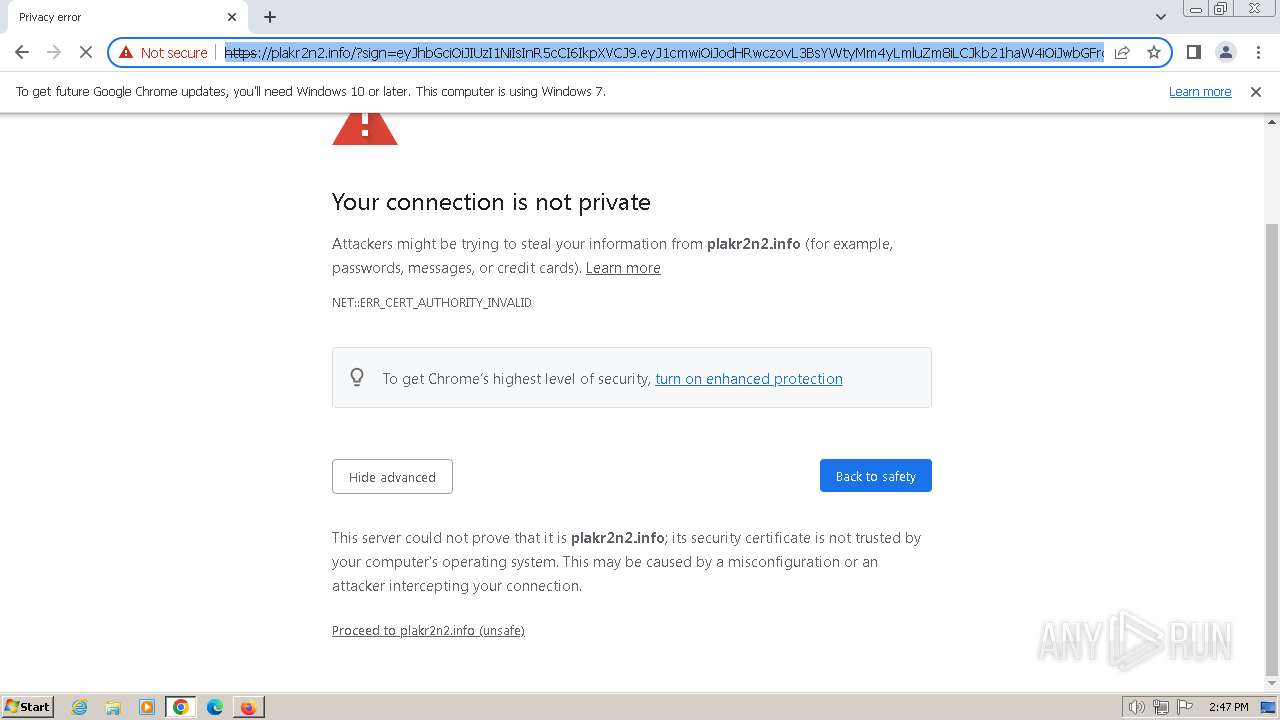Click the browser Back arrow
The height and width of the screenshot is (720, 1280).
22,52
